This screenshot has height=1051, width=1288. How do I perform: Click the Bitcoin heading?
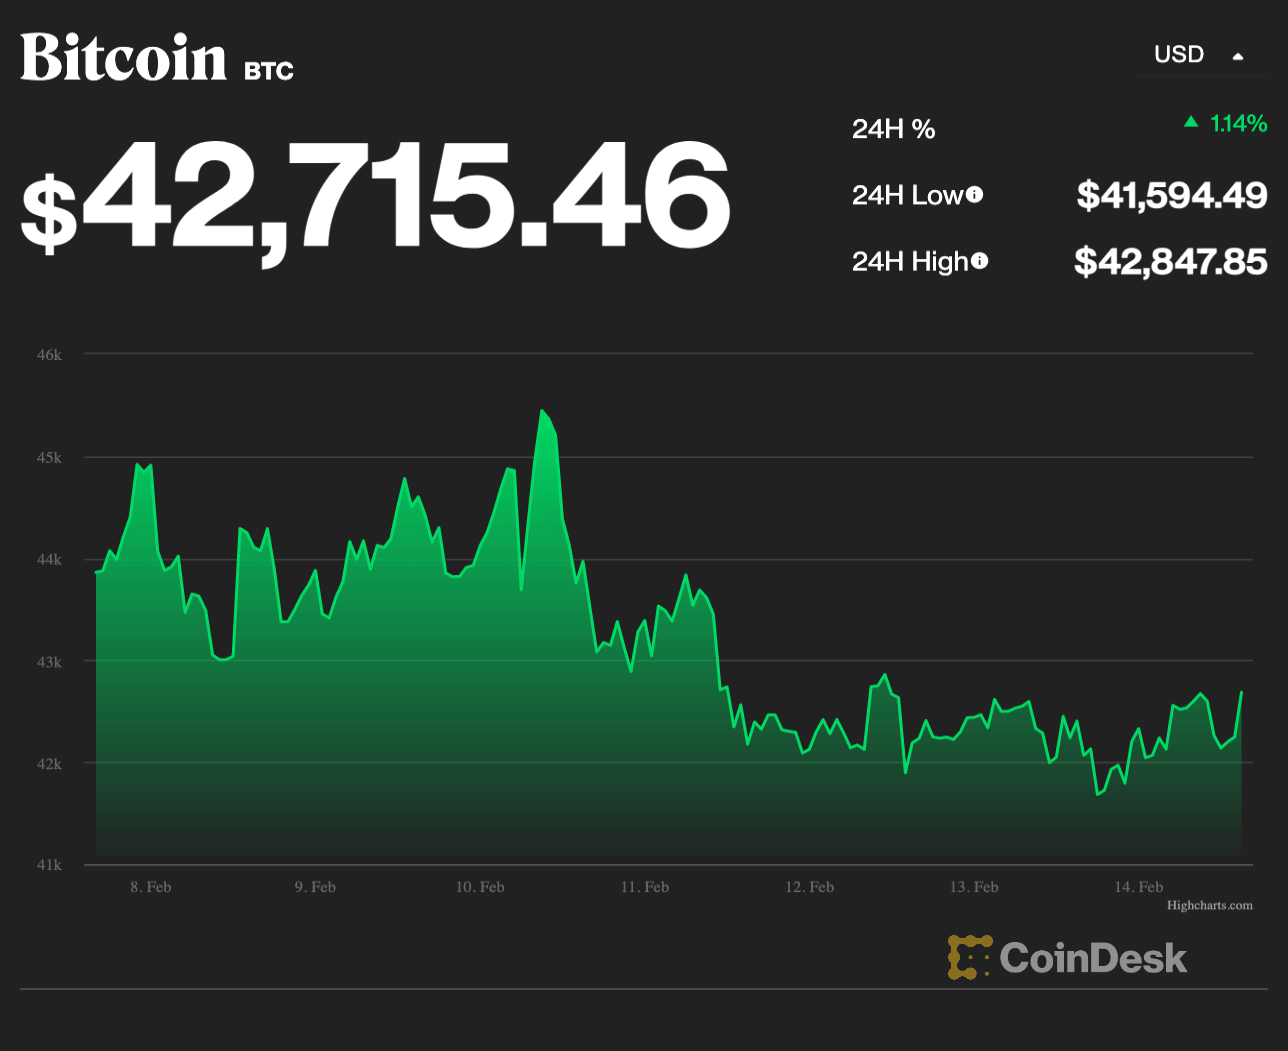point(124,58)
